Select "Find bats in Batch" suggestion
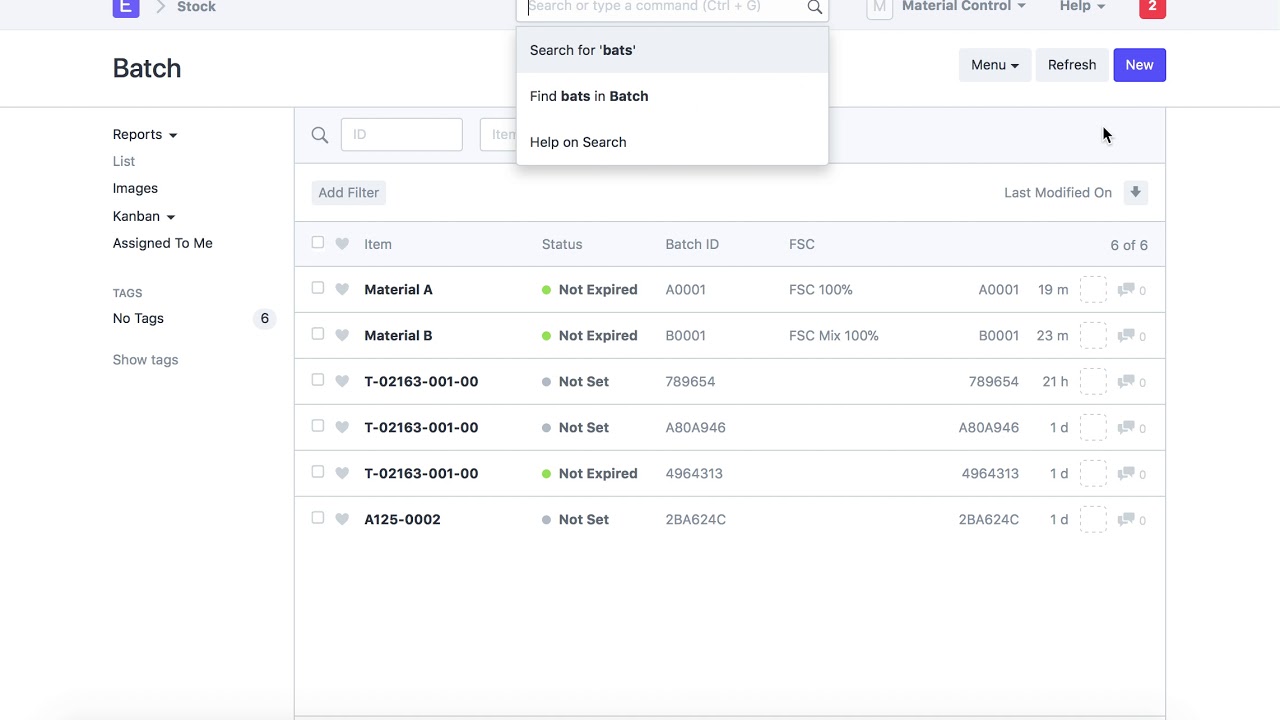This screenshot has width=1280, height=720. pyautogui.click(x=672, y=96)
